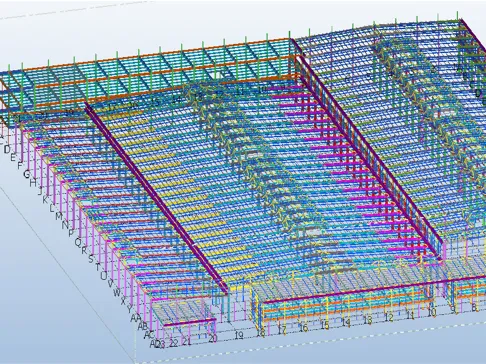Click grid axis label G
The width and height of the screenshot is (486, 364).
pos(27,174)
